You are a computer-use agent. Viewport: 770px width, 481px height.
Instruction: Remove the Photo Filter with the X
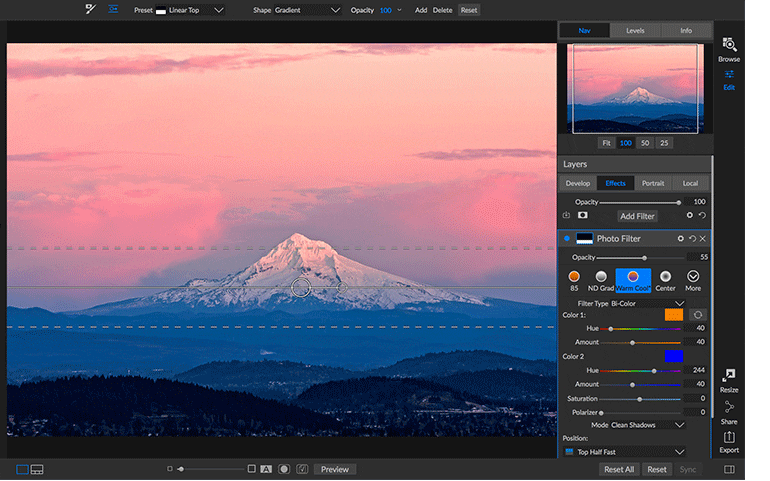703,238
